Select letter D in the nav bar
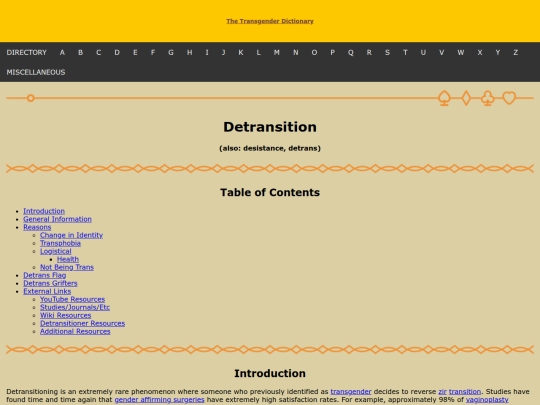540x405 pixels. point(117,52)
